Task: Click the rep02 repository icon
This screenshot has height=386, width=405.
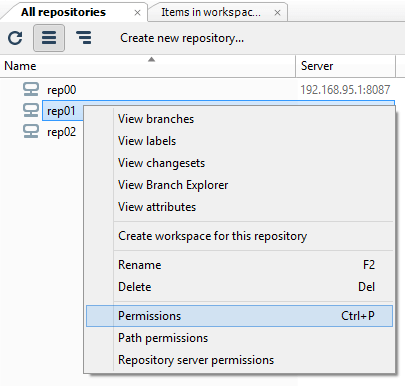Action: point(31,132)
